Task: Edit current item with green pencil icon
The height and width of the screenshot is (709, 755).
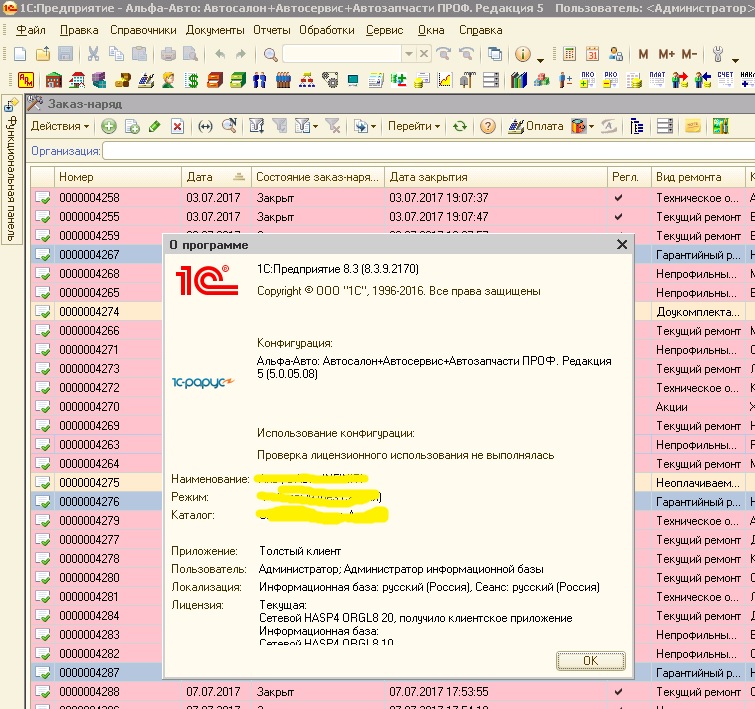Action: point(155,127)
